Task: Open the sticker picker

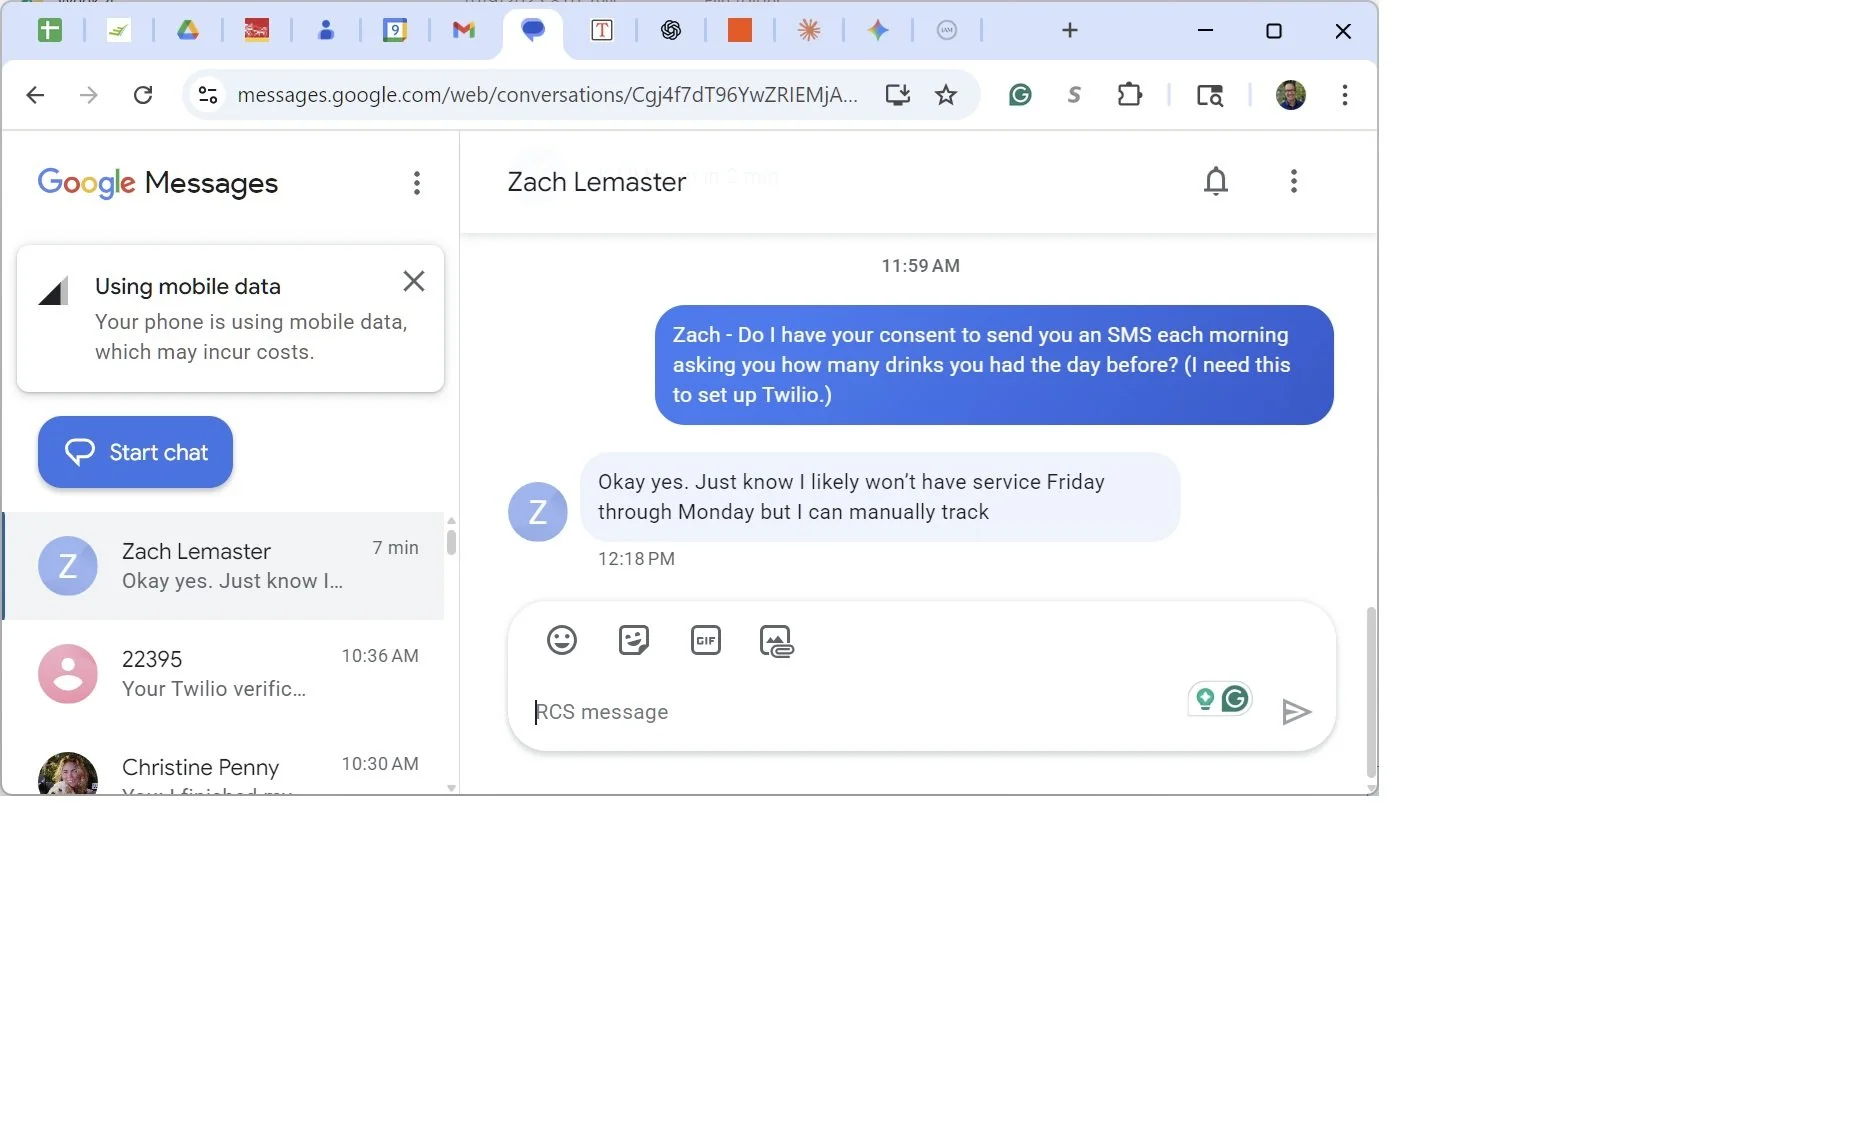Action: pyautogui.click(x=634, y=640)
